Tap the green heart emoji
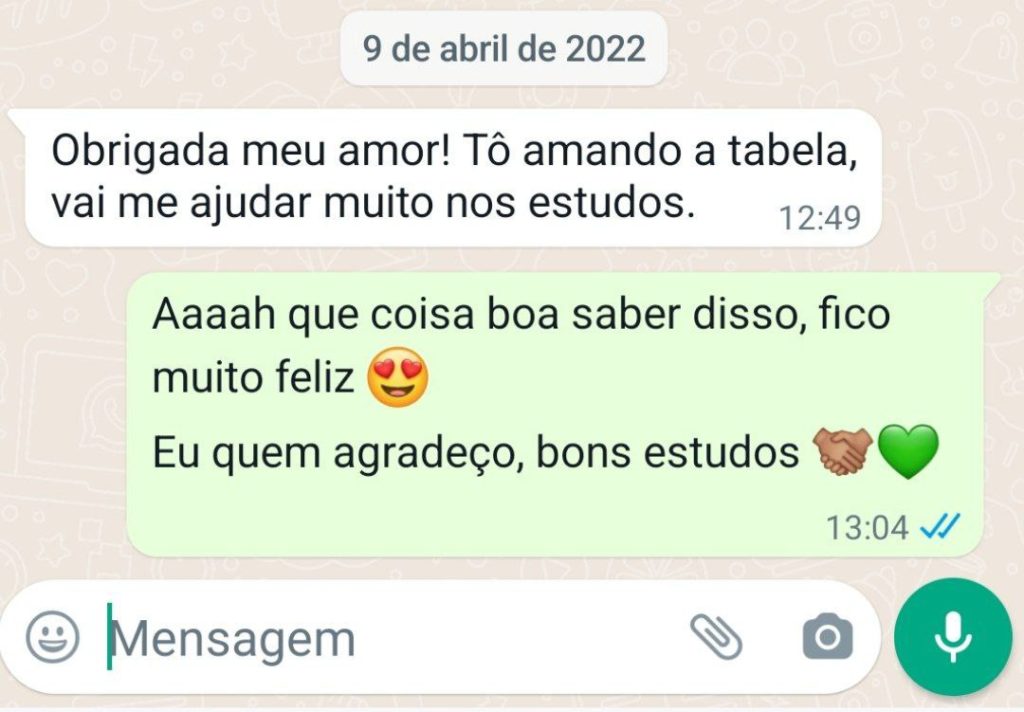Viewport: 1024px width, 712px height. [908, 451]
